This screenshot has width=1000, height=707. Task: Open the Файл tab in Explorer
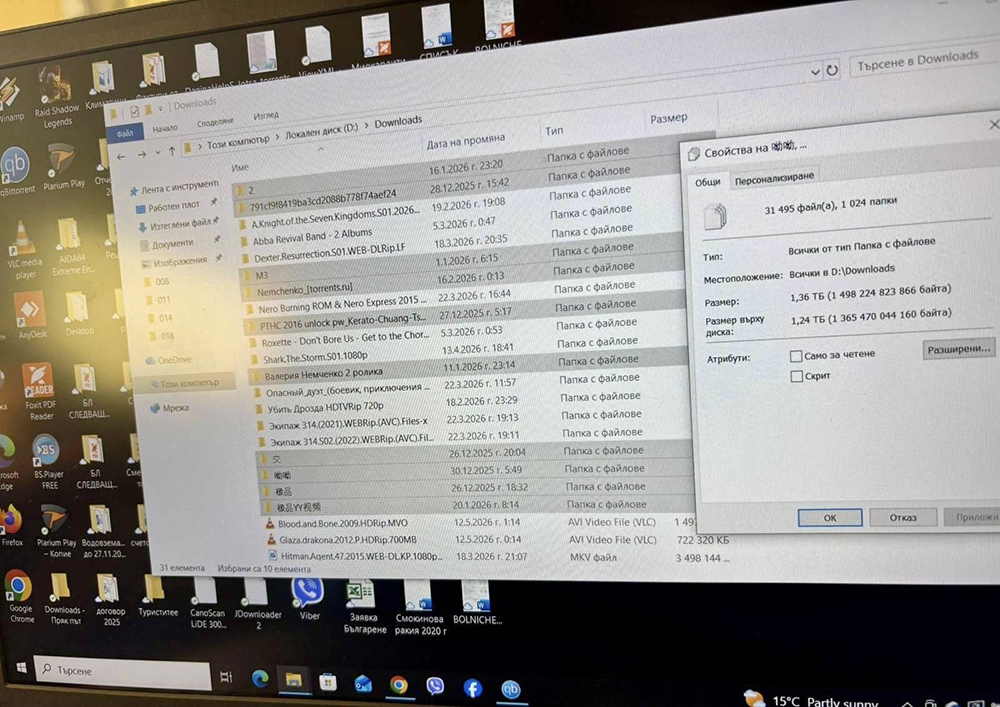point(126,133)
